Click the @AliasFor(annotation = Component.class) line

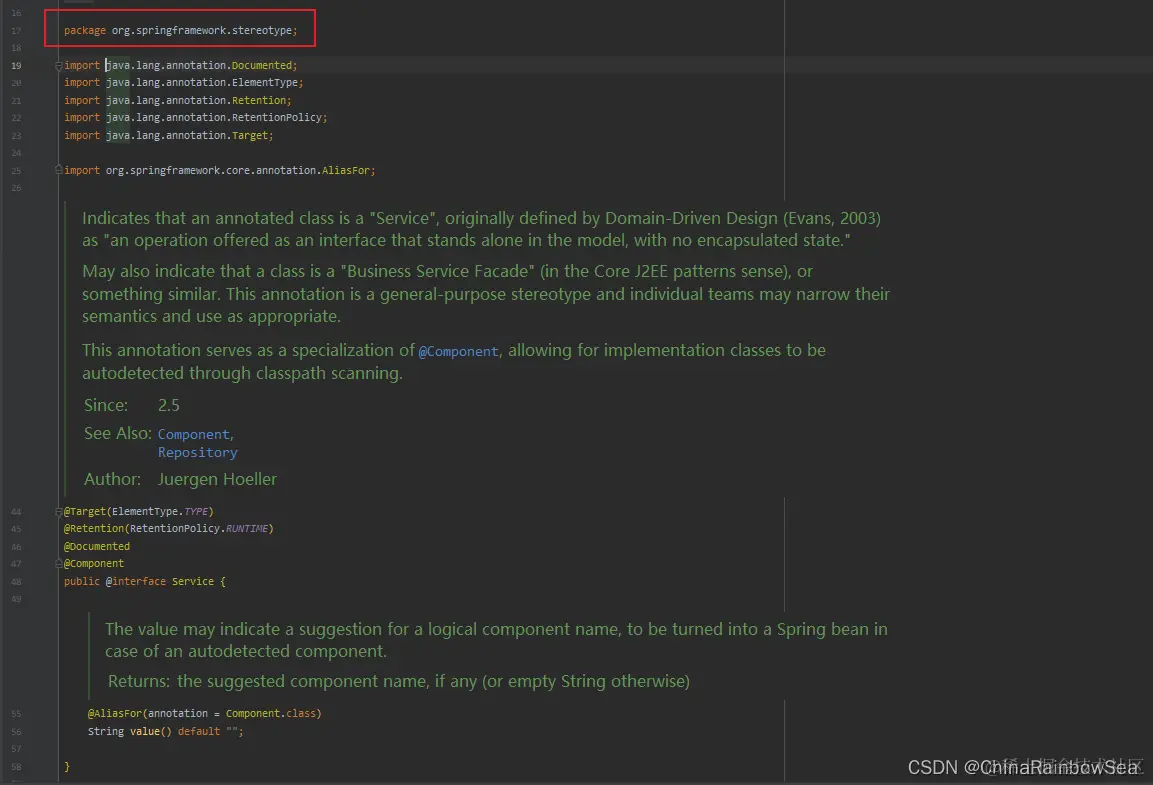pyautogui.click(x=204, y=714)
